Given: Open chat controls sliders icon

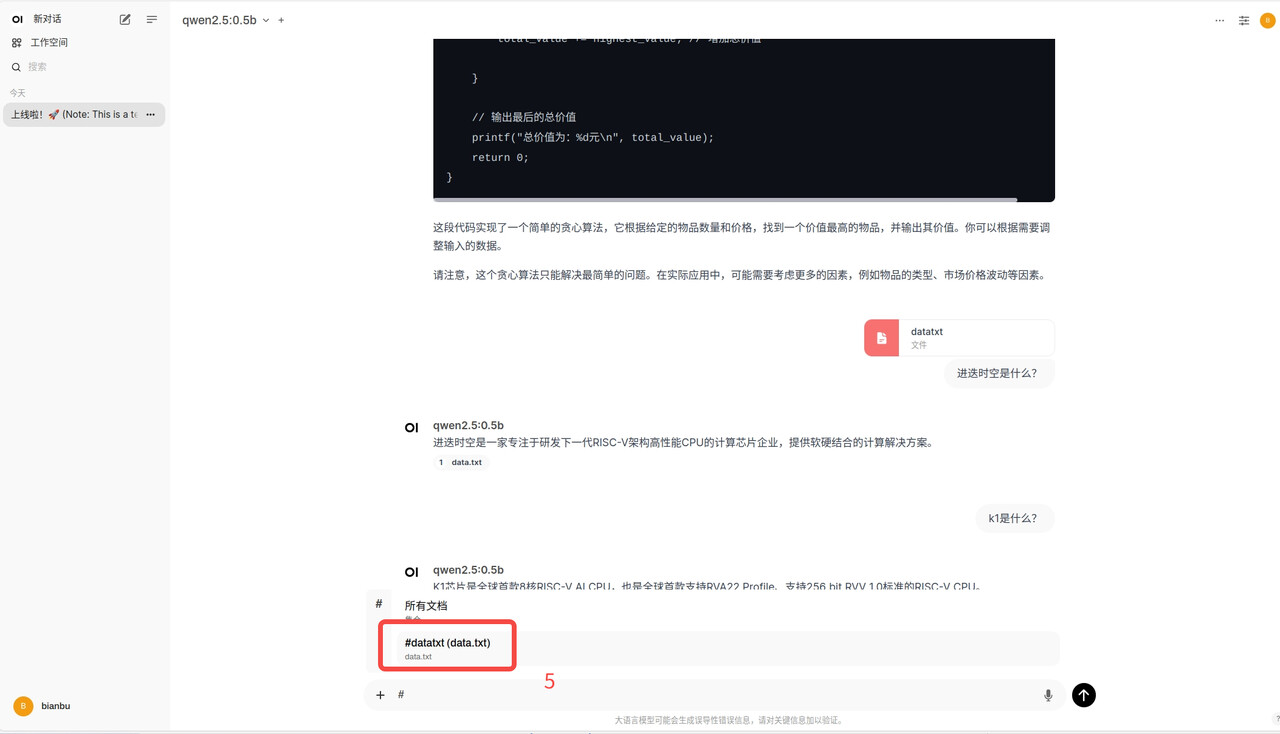Looking at the screenshot, I should [x=1244, y=20].
